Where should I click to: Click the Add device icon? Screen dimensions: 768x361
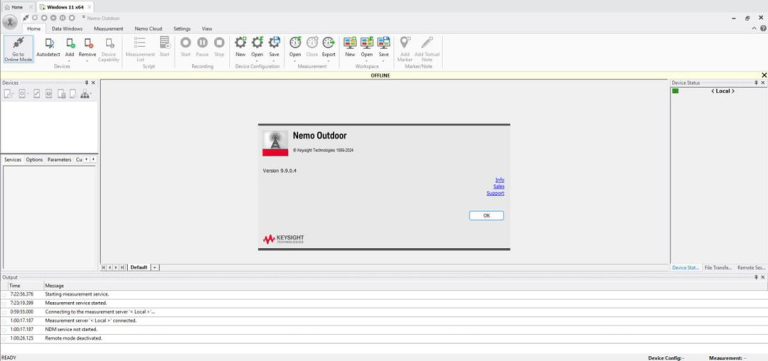pyautogui.click(x=70, y=43)
